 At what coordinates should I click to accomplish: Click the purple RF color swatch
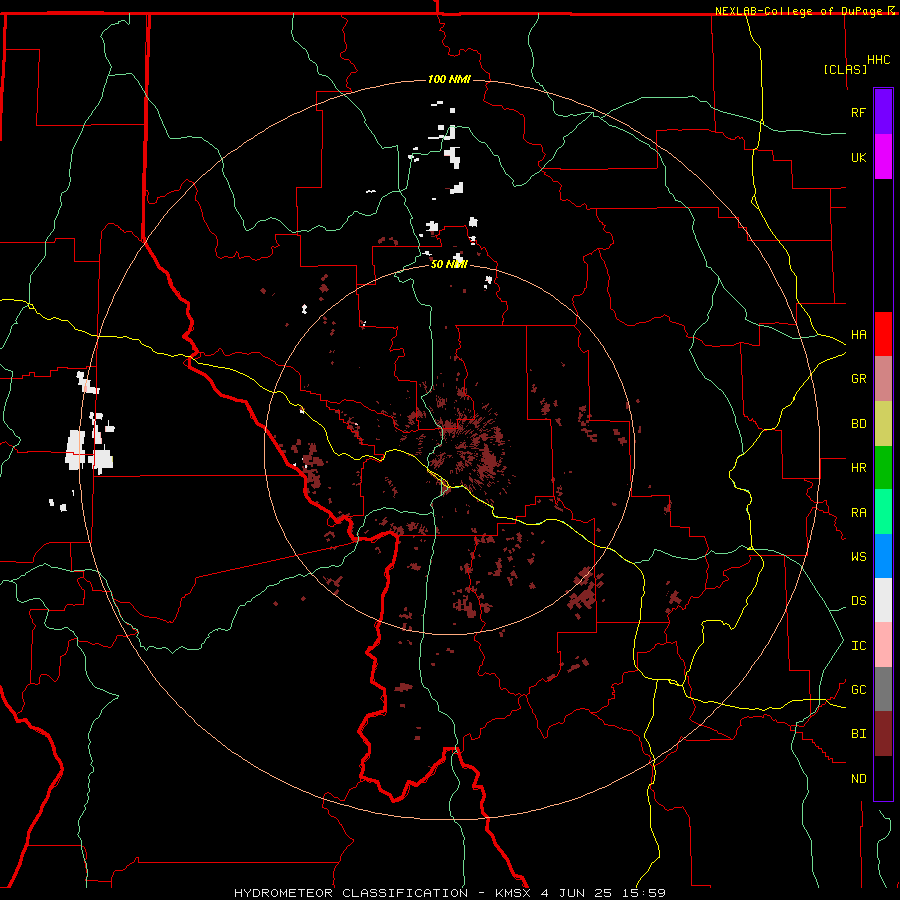pos(883,112)
